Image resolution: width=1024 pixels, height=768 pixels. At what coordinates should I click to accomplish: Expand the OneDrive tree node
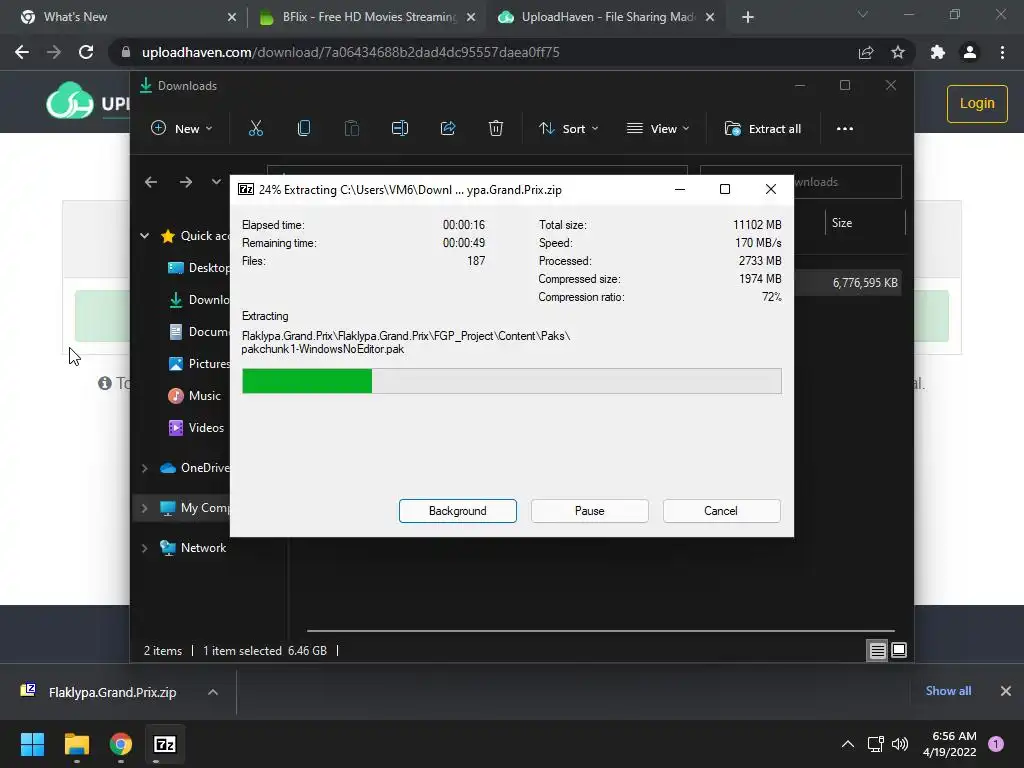click(x=144, y=468)
